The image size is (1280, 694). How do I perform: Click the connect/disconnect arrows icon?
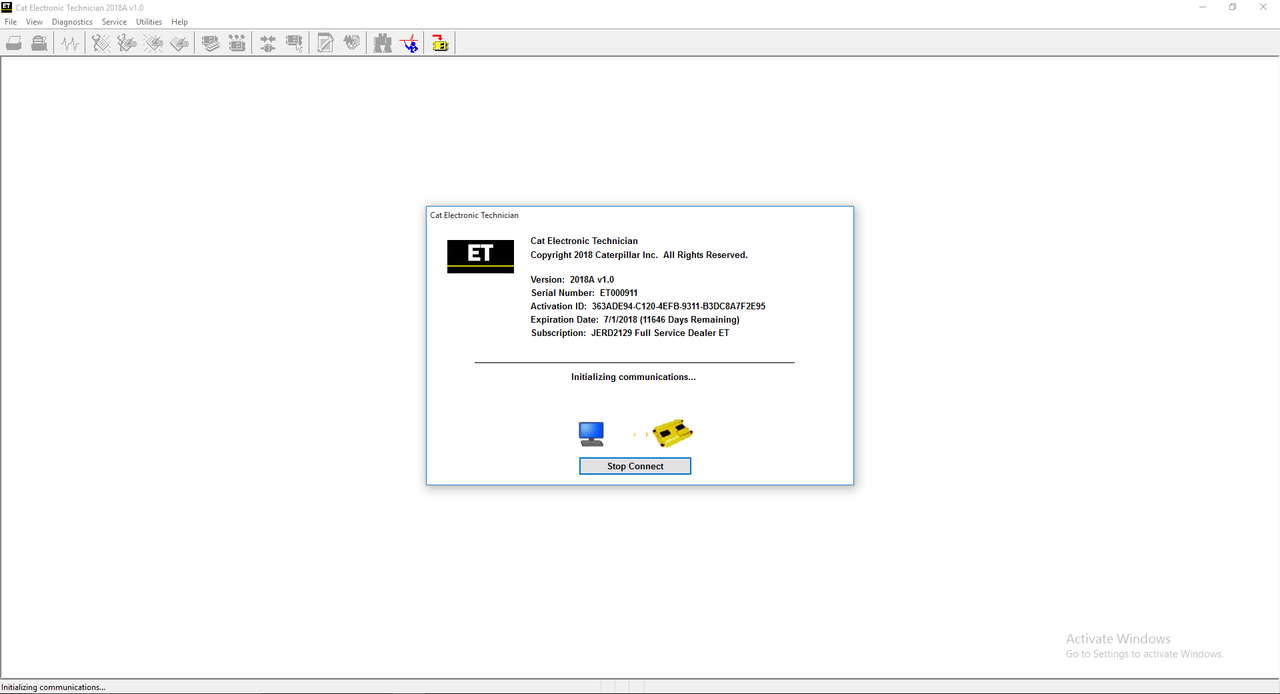[x=268, y=43]
